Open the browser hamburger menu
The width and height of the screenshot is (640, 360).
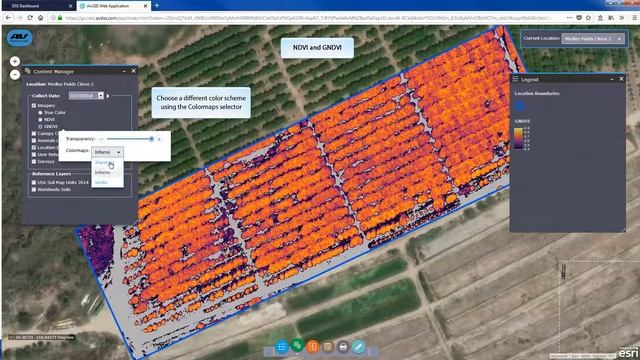pos(635,18)
